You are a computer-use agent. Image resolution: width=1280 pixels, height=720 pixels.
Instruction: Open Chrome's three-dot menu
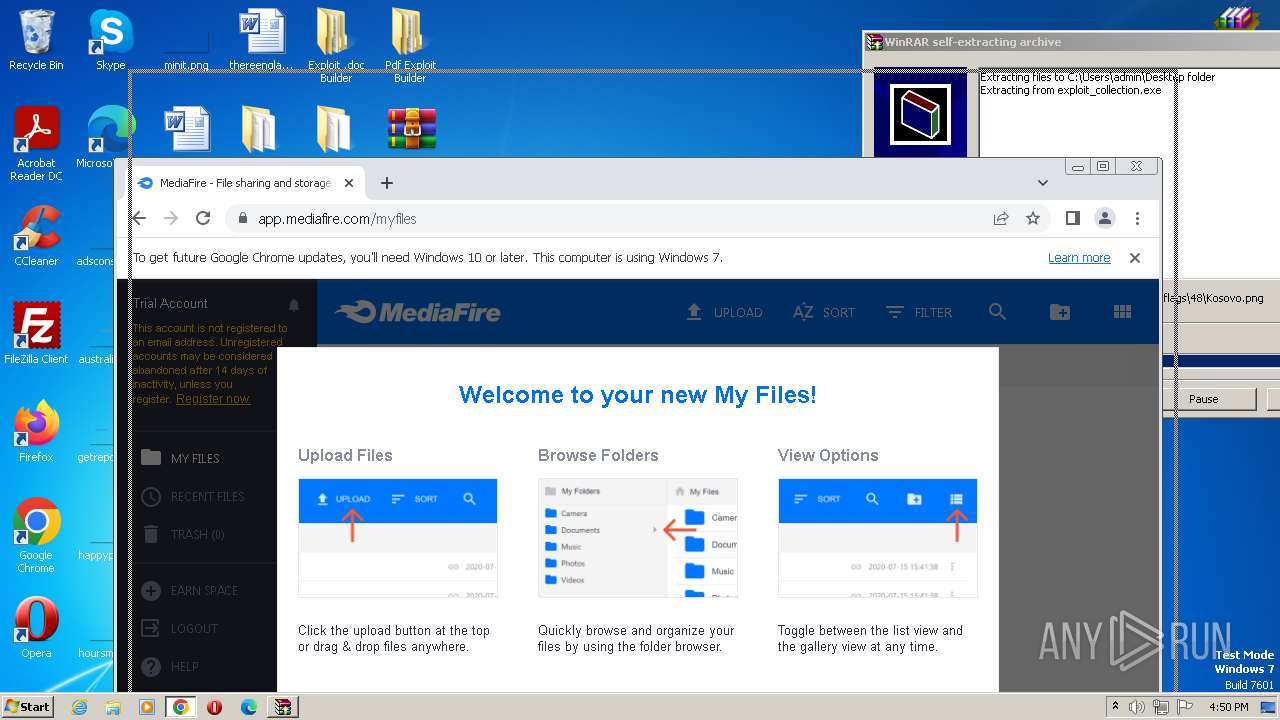pos(1137,218)
